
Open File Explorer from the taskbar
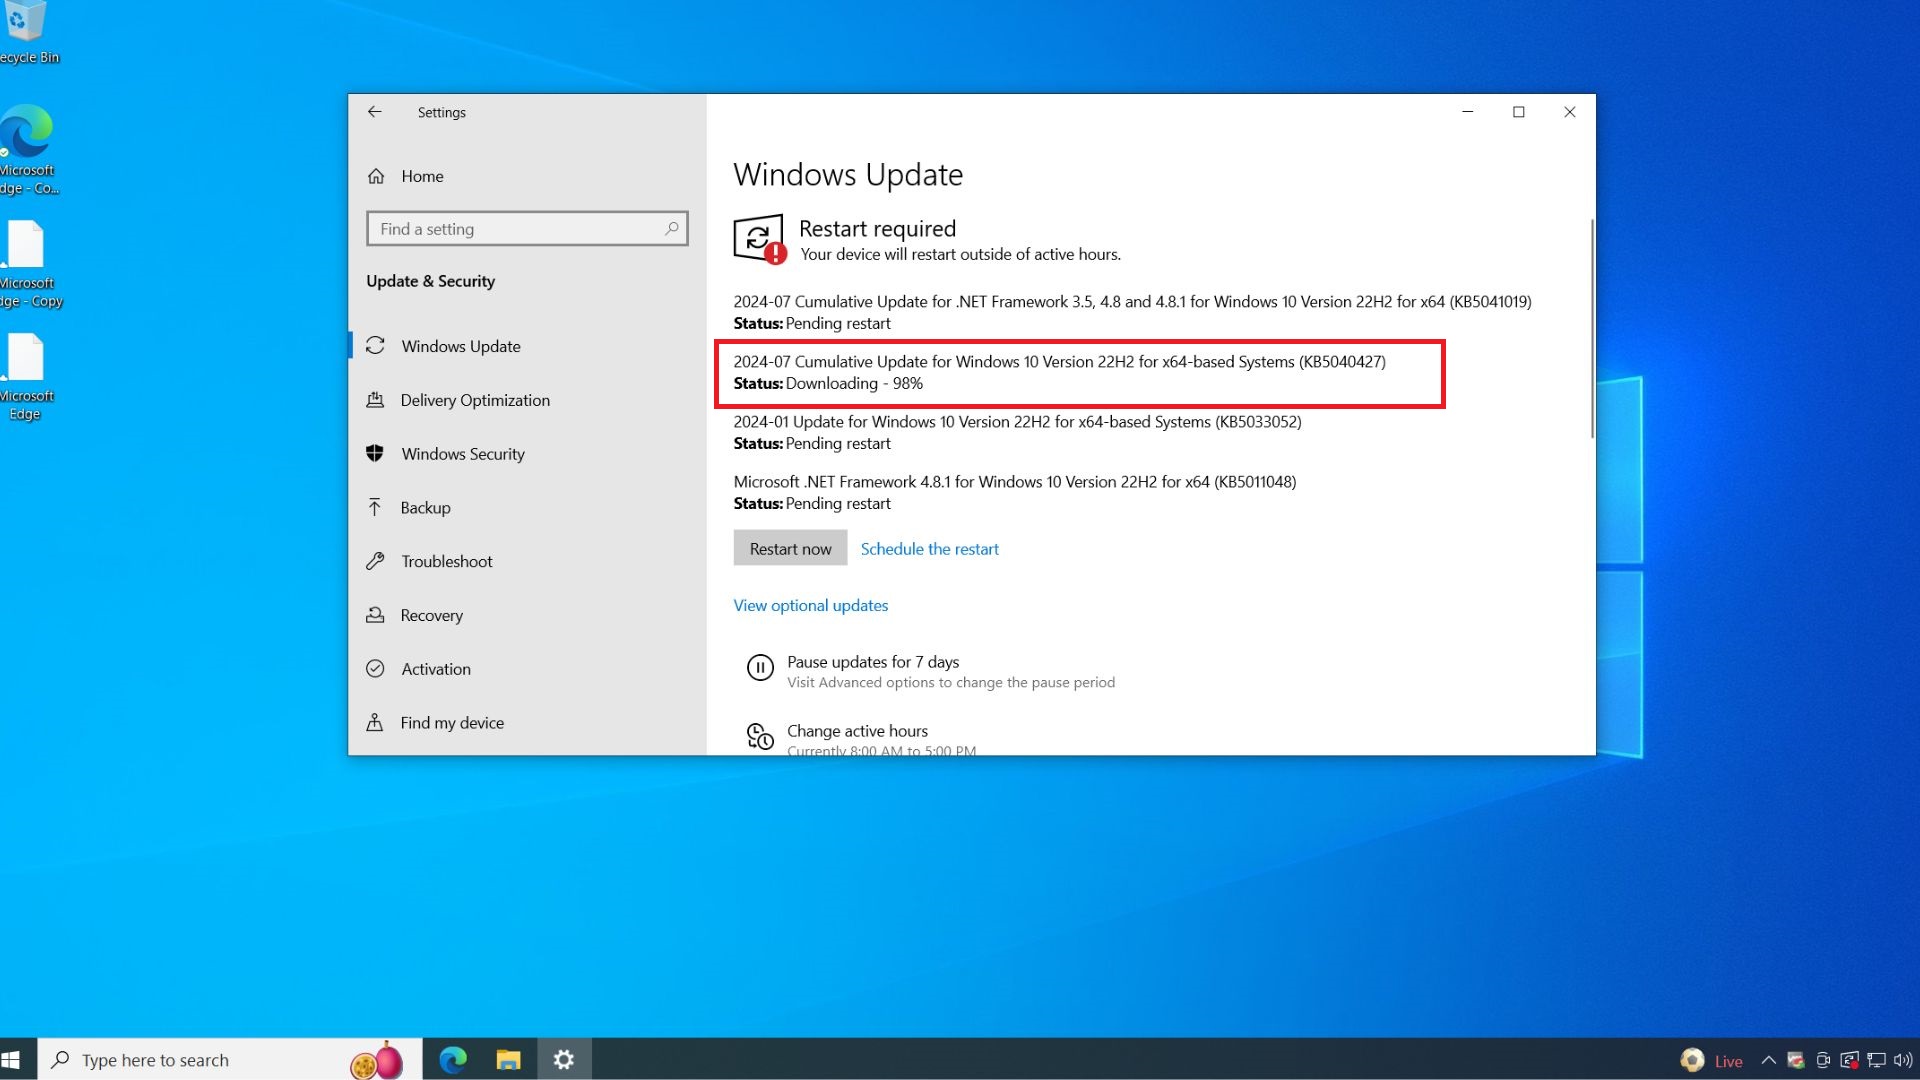pos(508,1060)
